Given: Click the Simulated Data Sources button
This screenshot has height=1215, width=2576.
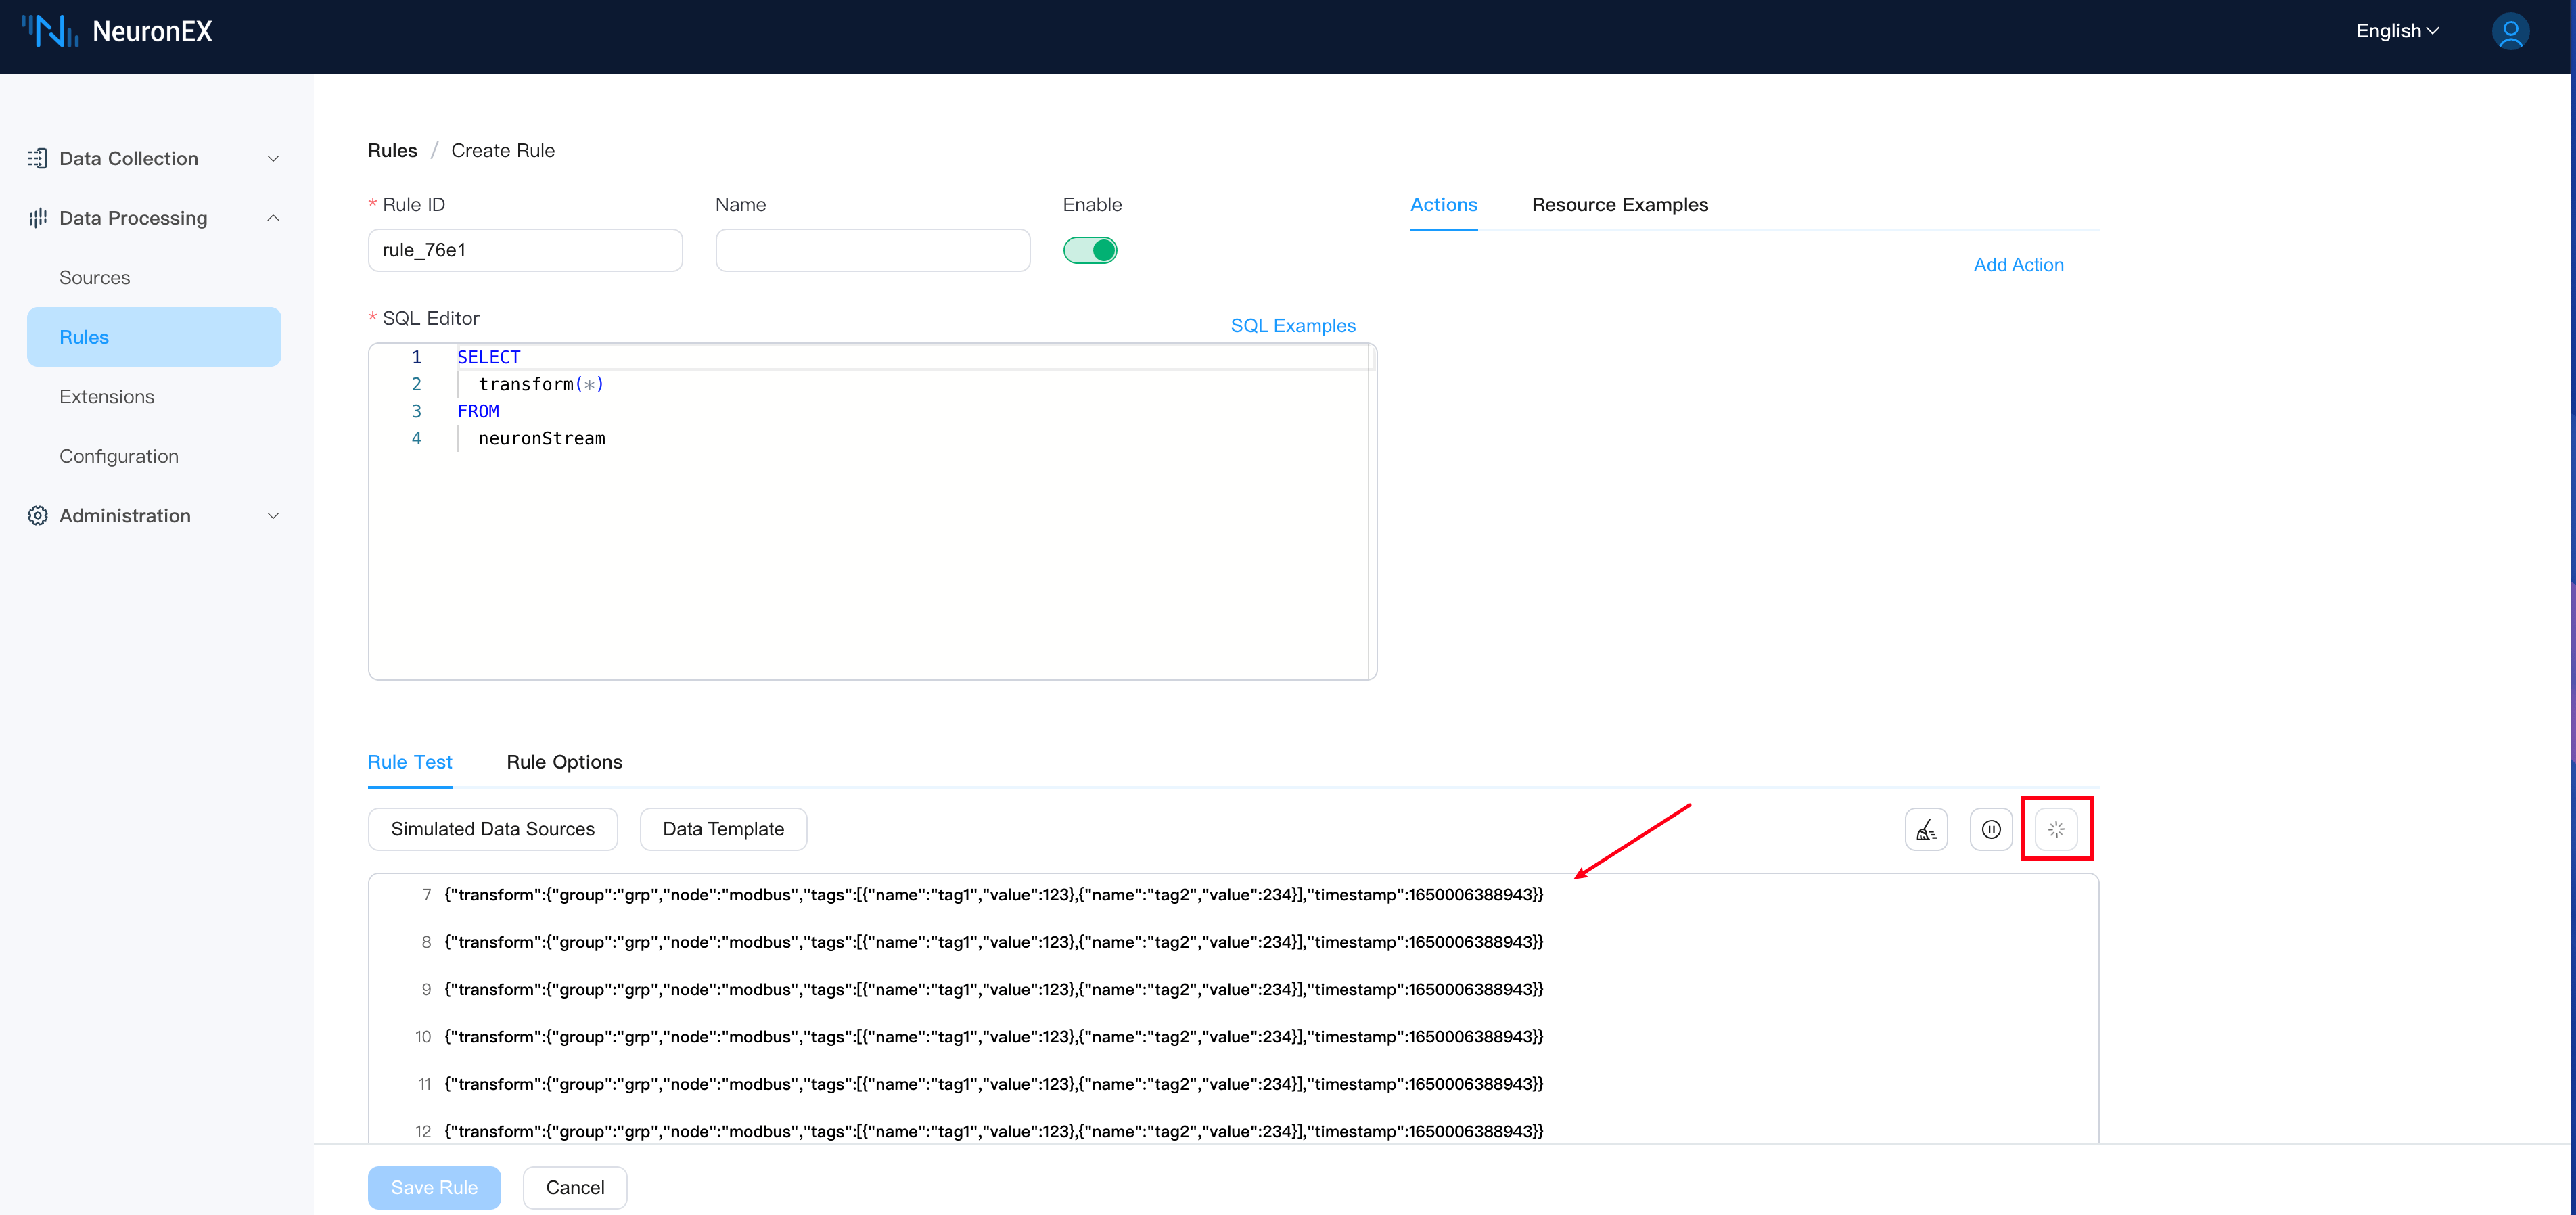Looking at the screenshot, I should (x=492, y=829).
